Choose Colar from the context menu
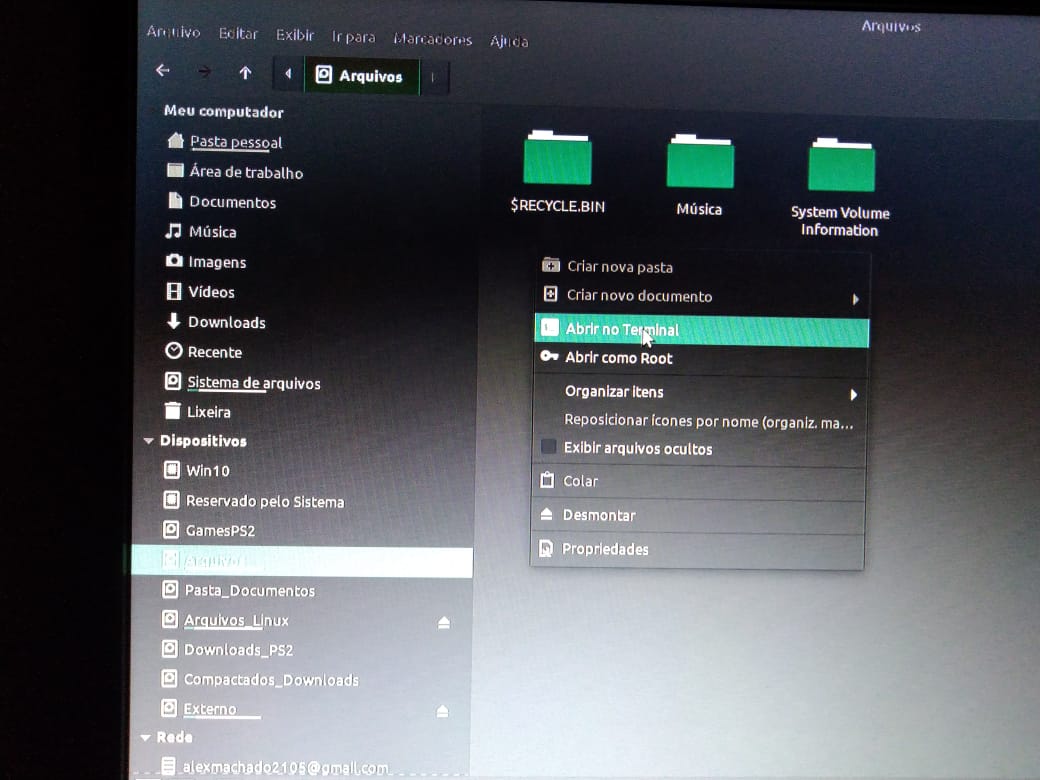 (699, 481)
